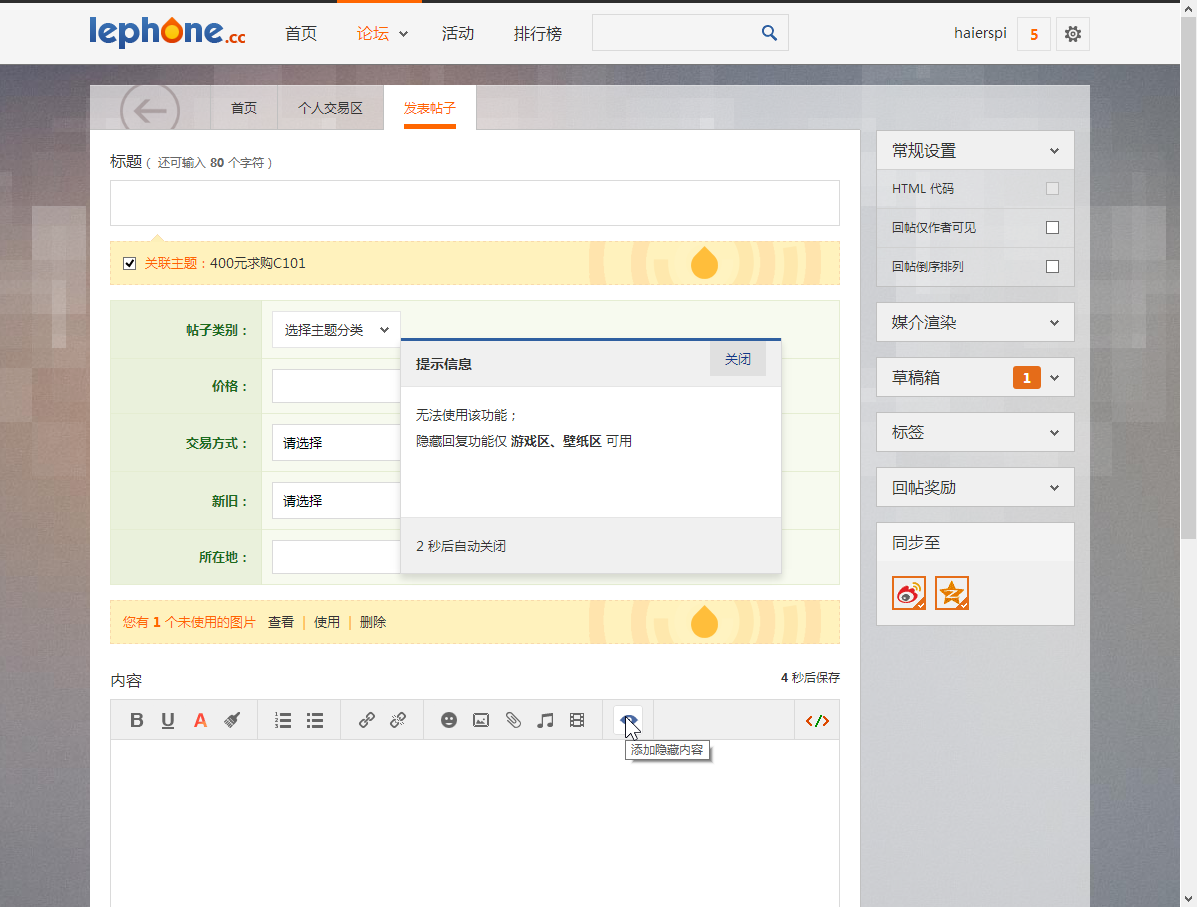Open the rankings menu item
This screenshot has width=1197, height=907.
[x=538, y=34]
